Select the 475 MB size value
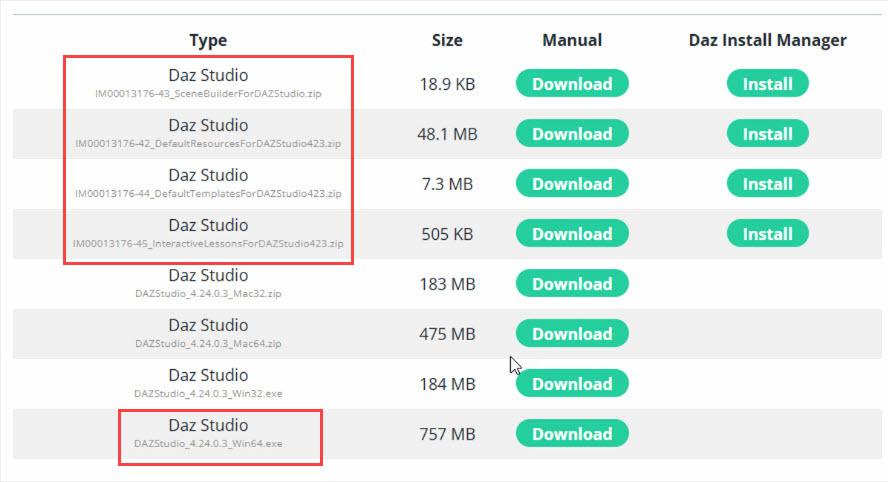The image size is (888, 482). click(x=447, y=334)
